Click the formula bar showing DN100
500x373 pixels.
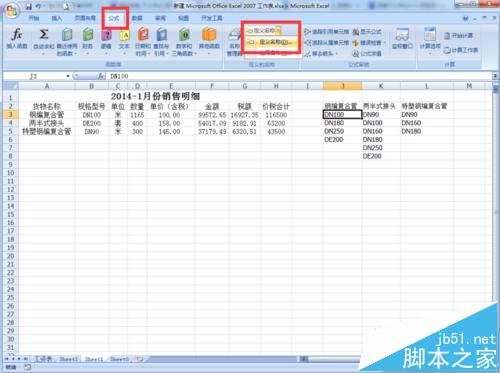[x=300, y=76]
